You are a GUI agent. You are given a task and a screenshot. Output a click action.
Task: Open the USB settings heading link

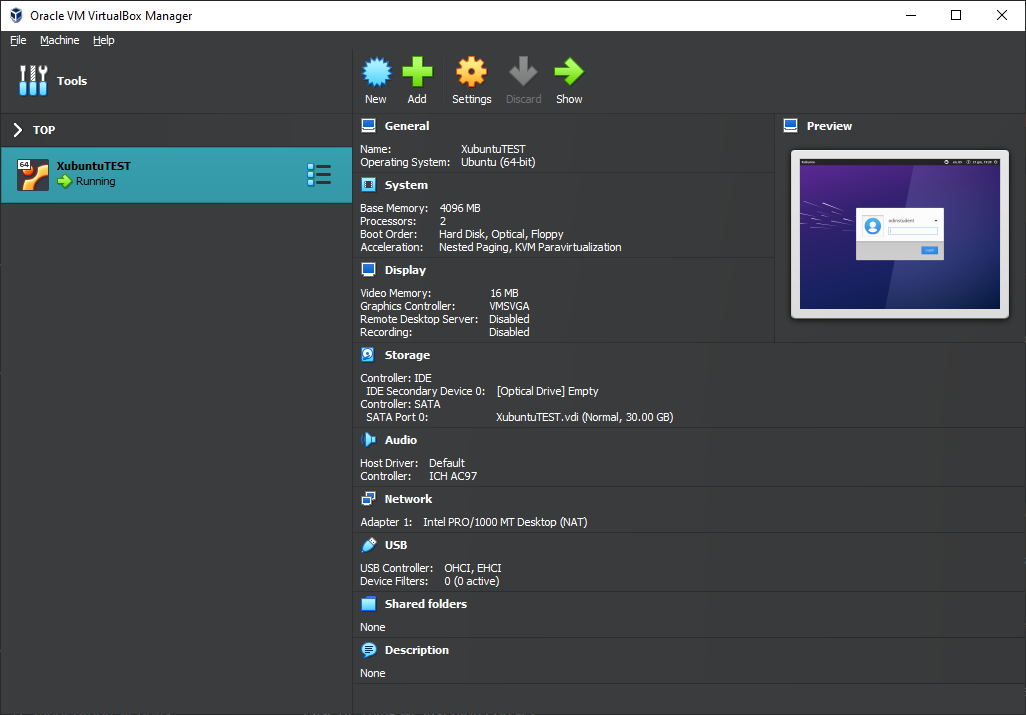(x=396, y=545)
